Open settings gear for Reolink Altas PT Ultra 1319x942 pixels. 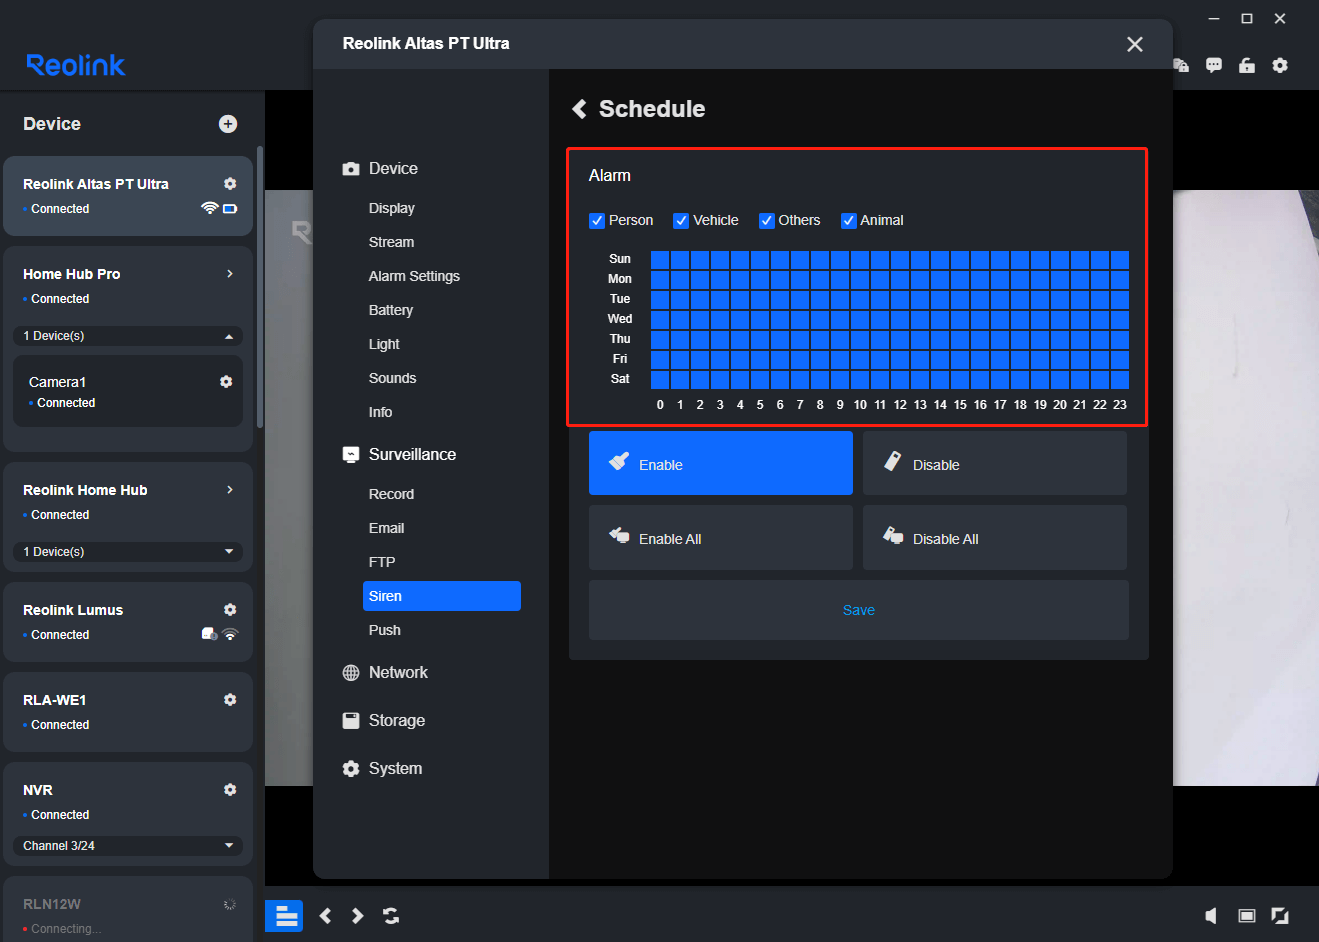(x=230, y=184)
